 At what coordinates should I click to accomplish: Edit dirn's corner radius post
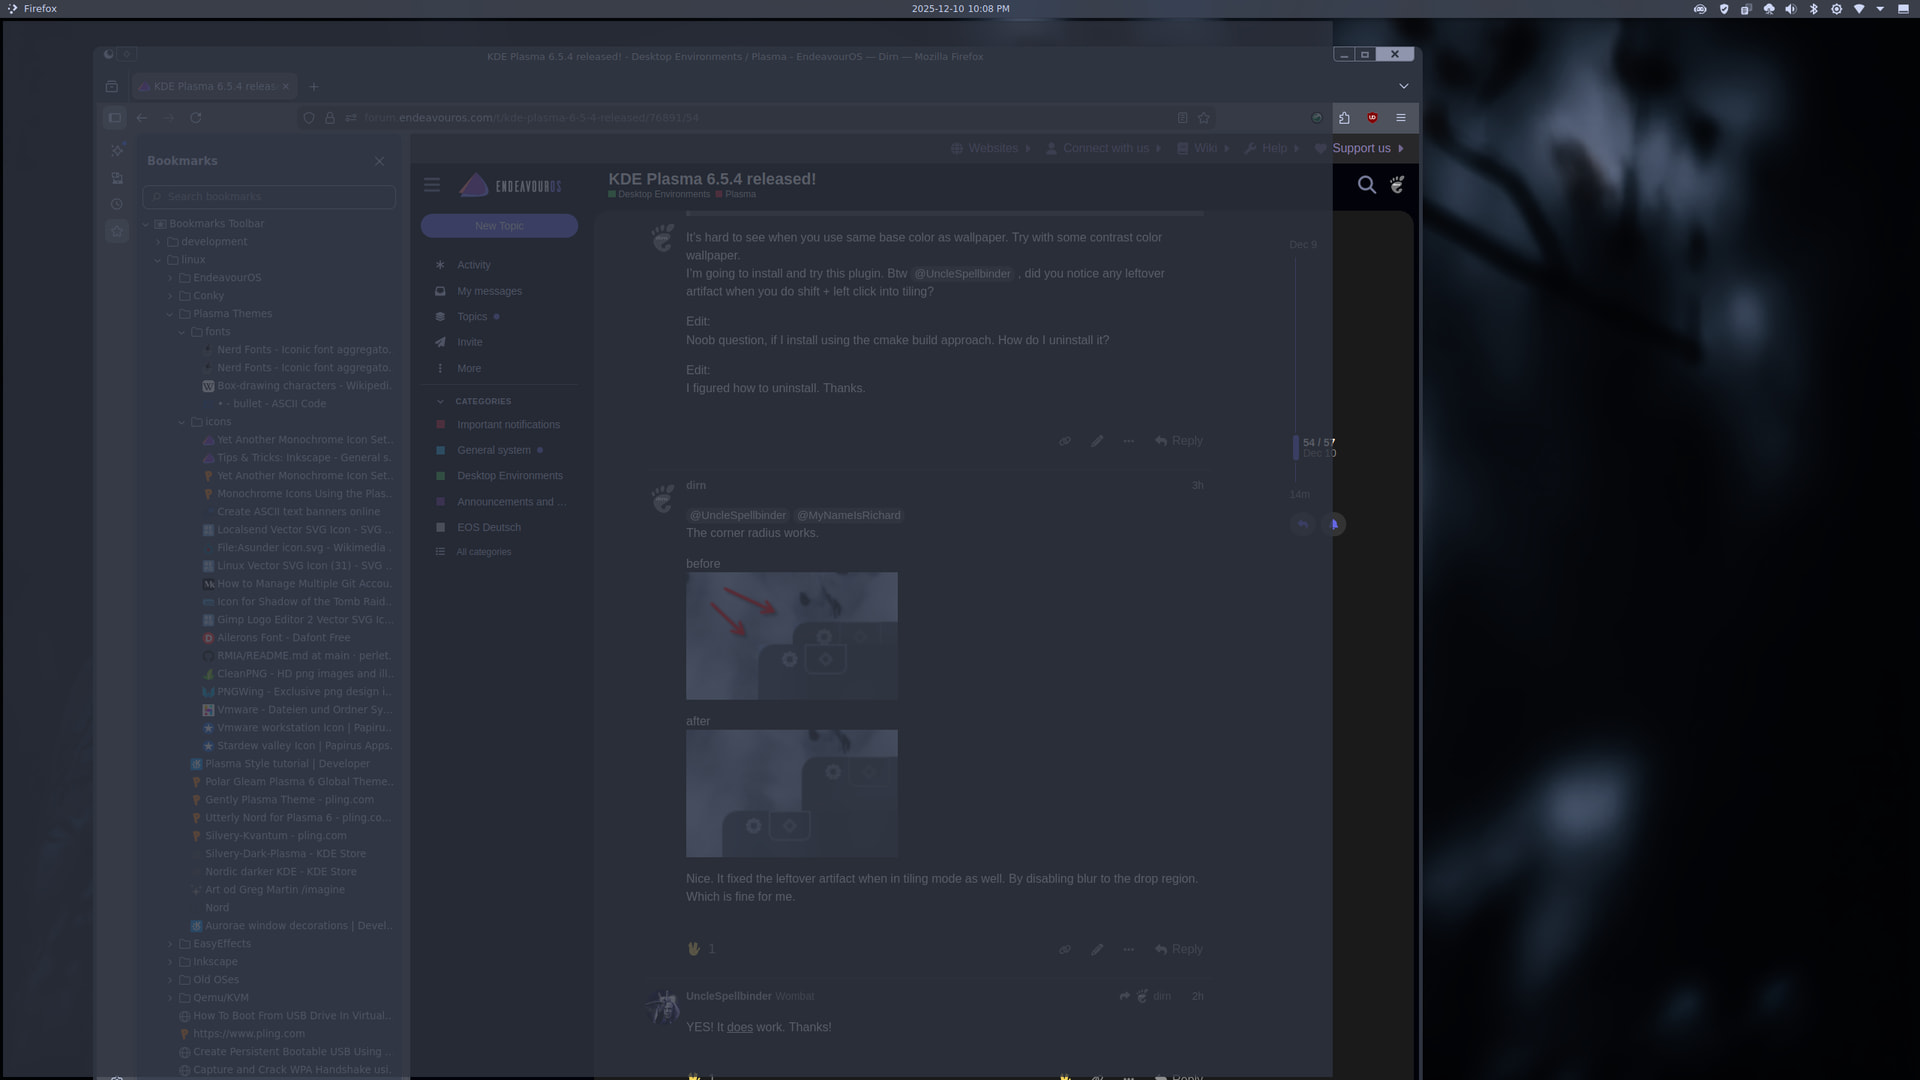(1097, 950)
